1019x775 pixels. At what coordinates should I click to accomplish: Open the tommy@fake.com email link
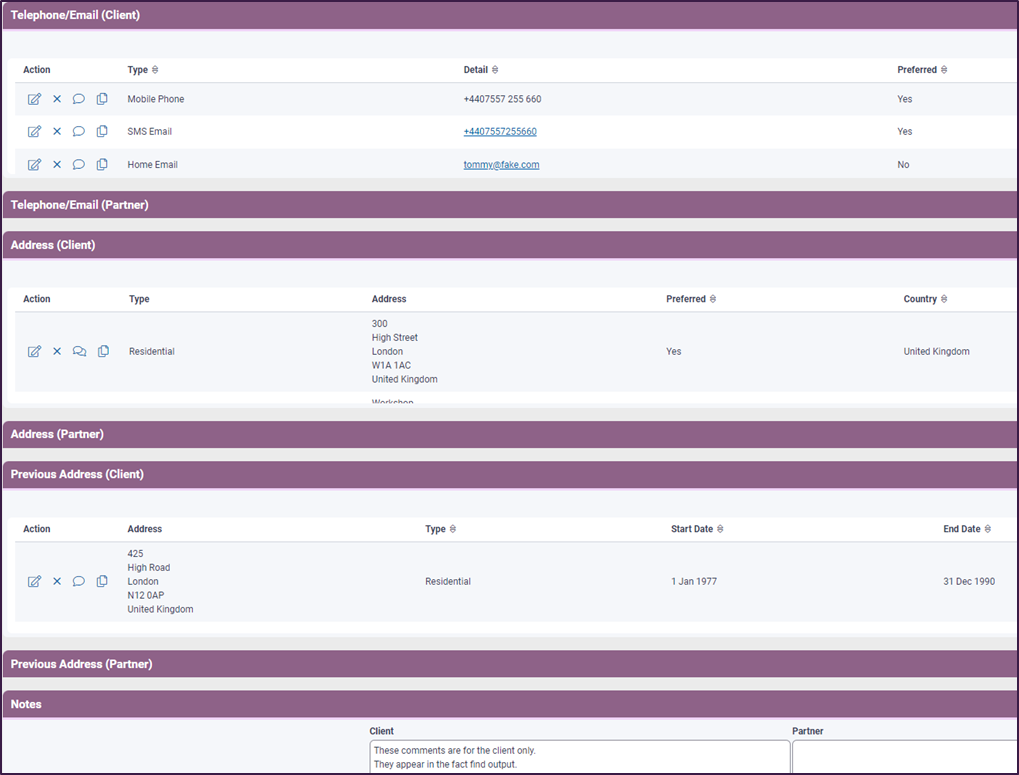[x=501, y=164]
